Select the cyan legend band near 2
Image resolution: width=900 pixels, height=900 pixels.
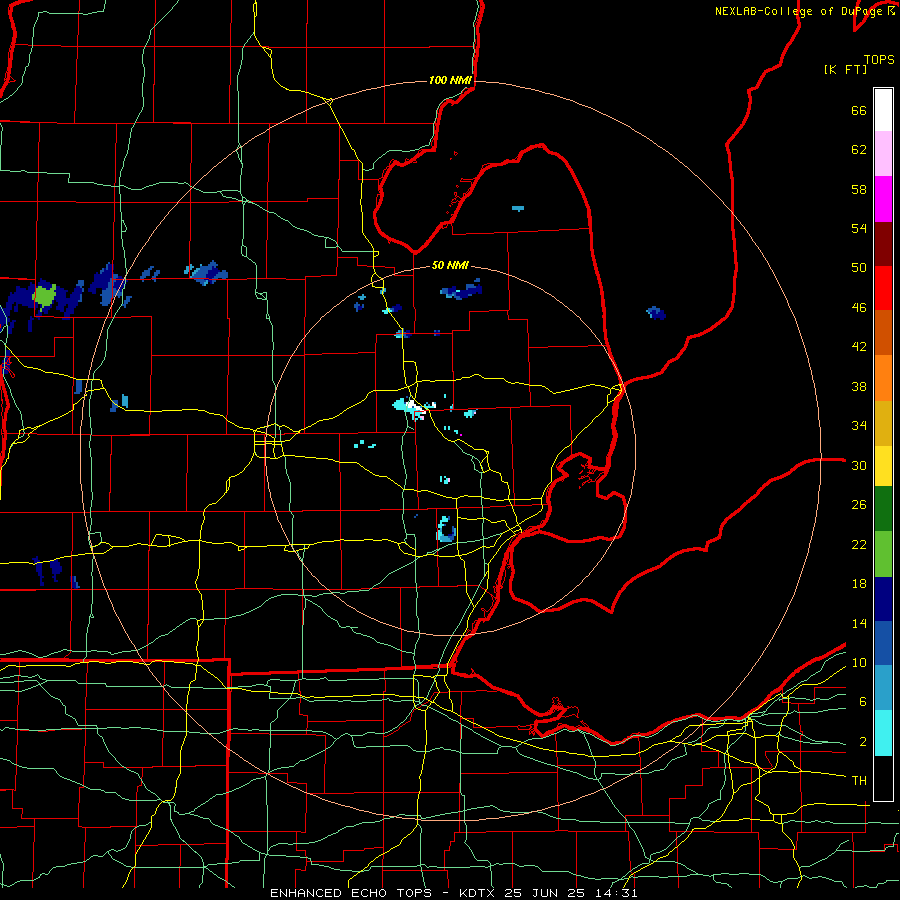pyautogui.click(x=883, y=733)
